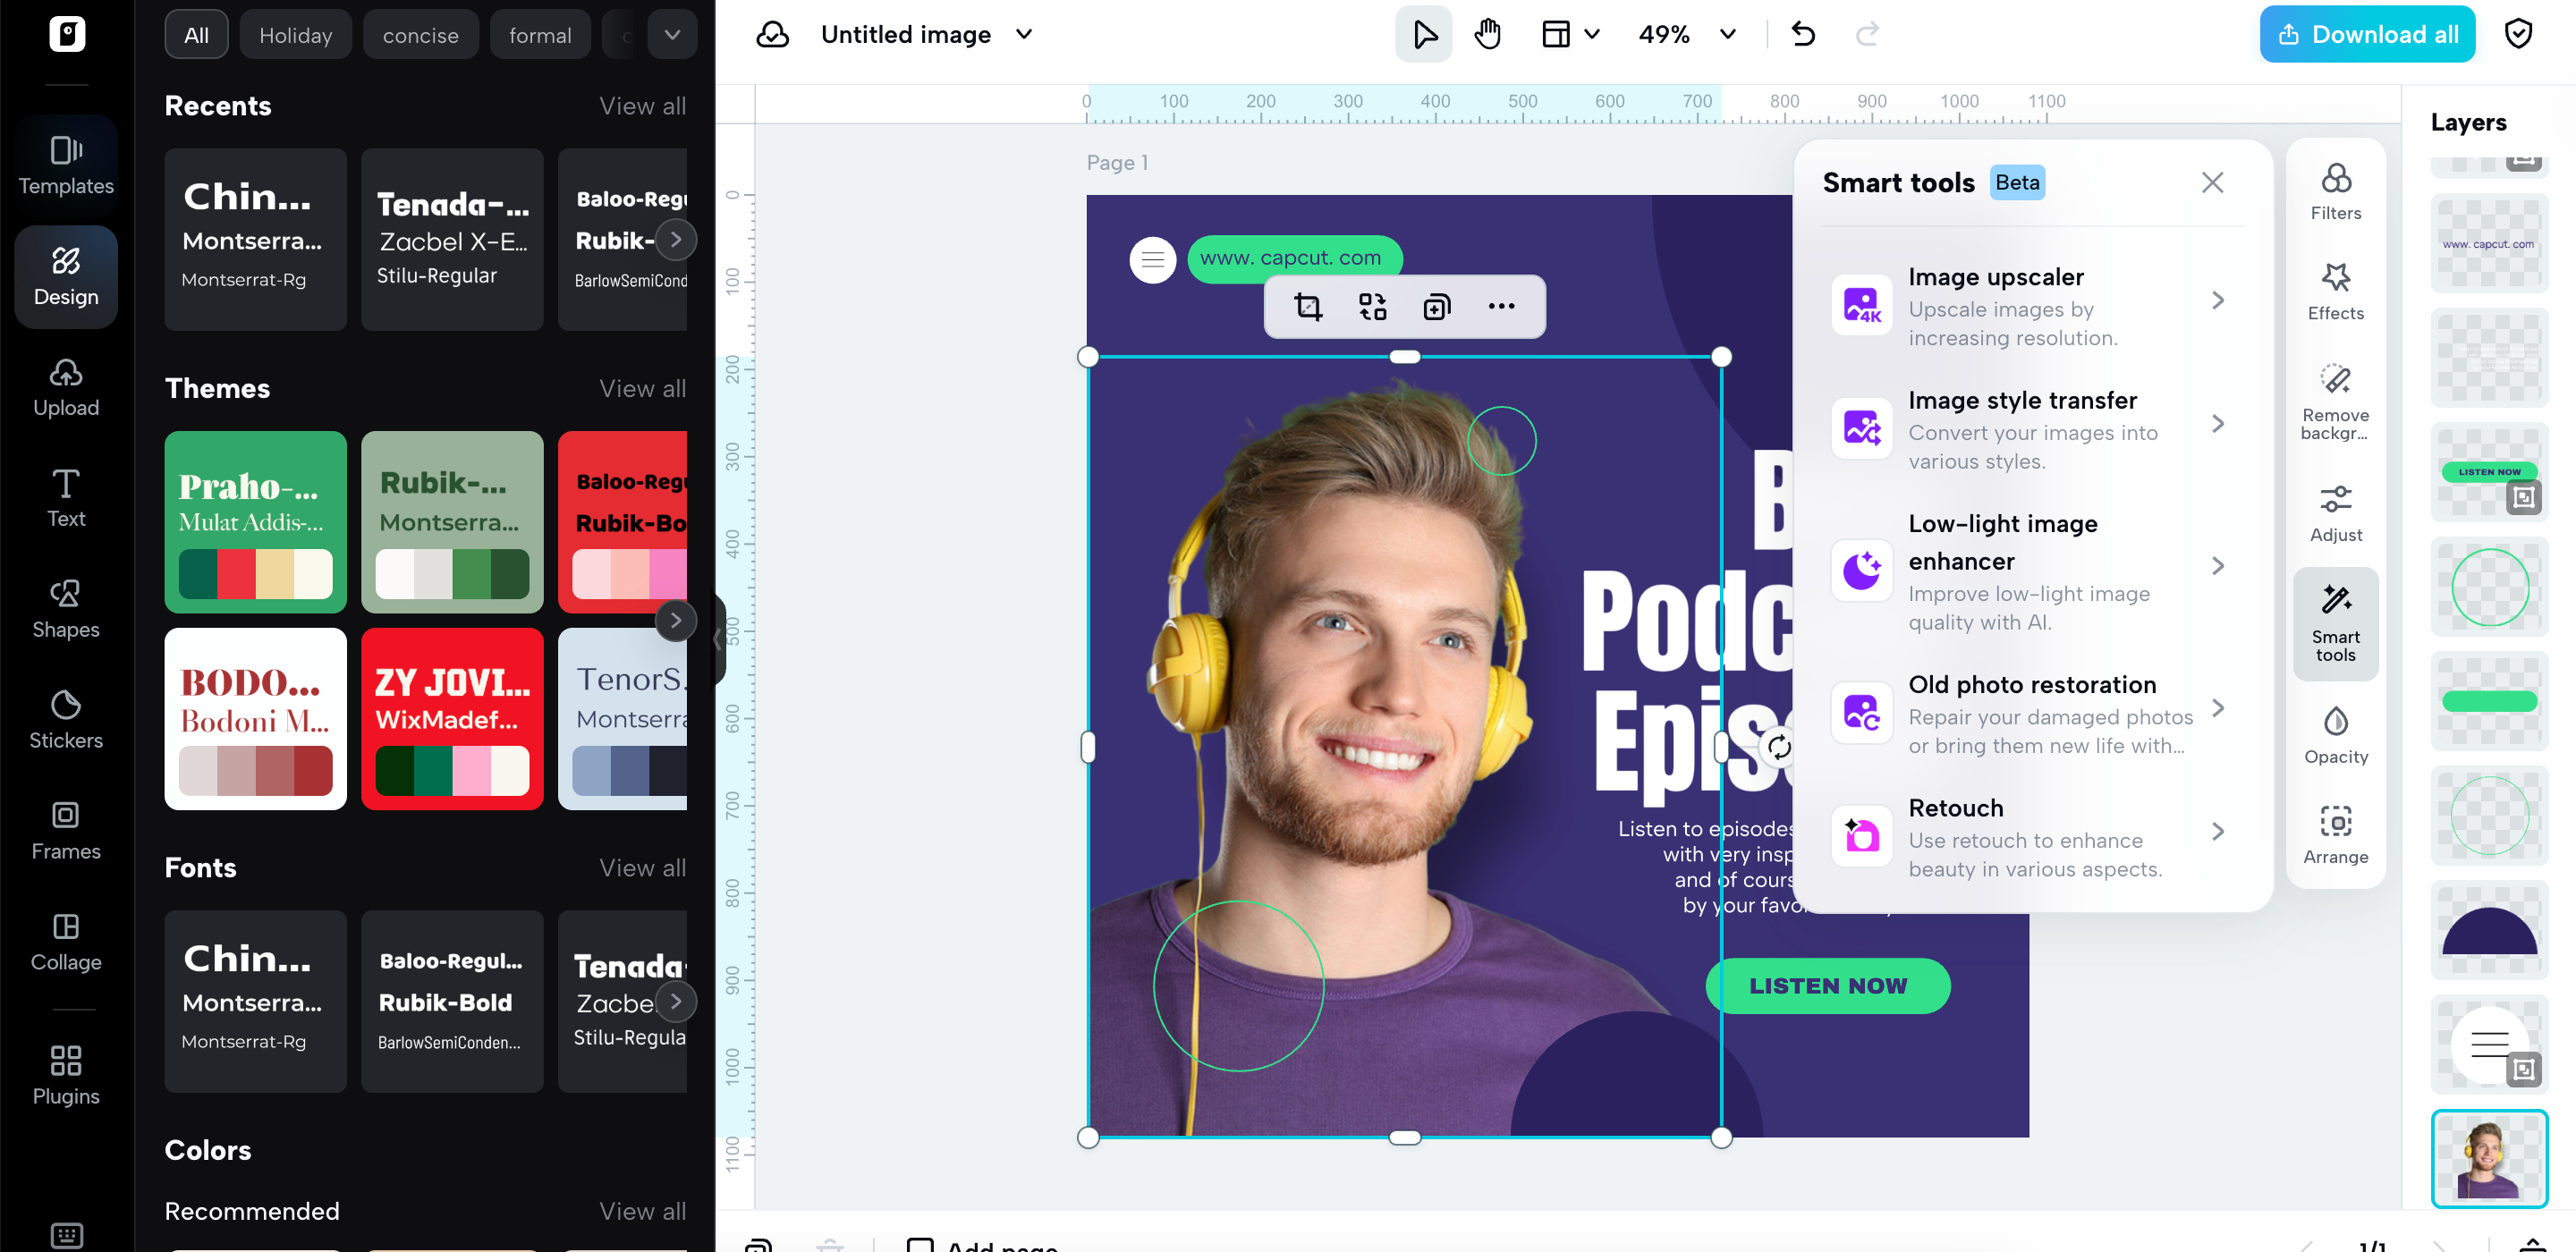The height and width of the screenshot is (1252, 2576).
Task: Apply the green Praho theme
Action: tap(255, 521)
